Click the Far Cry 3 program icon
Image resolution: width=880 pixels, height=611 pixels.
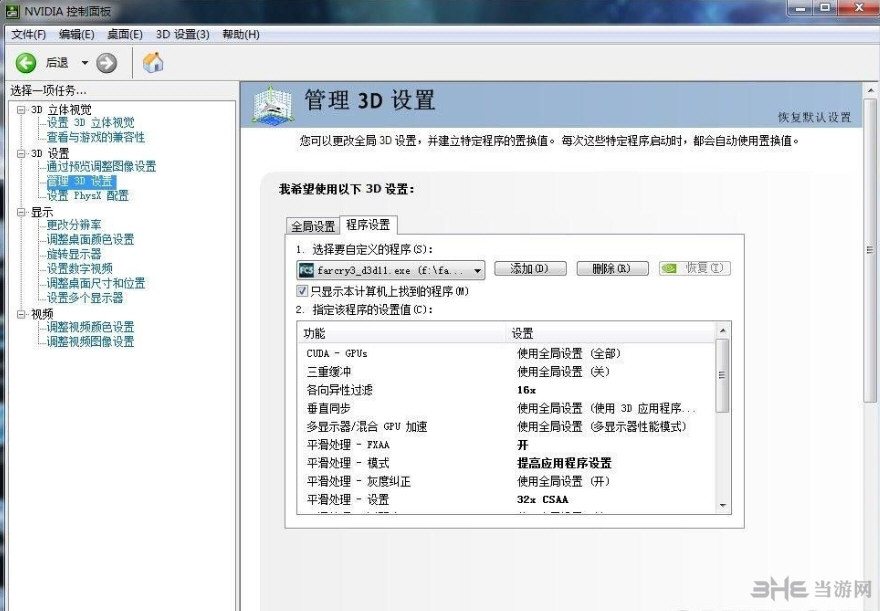pyautogui.click(x=306, y=270)
